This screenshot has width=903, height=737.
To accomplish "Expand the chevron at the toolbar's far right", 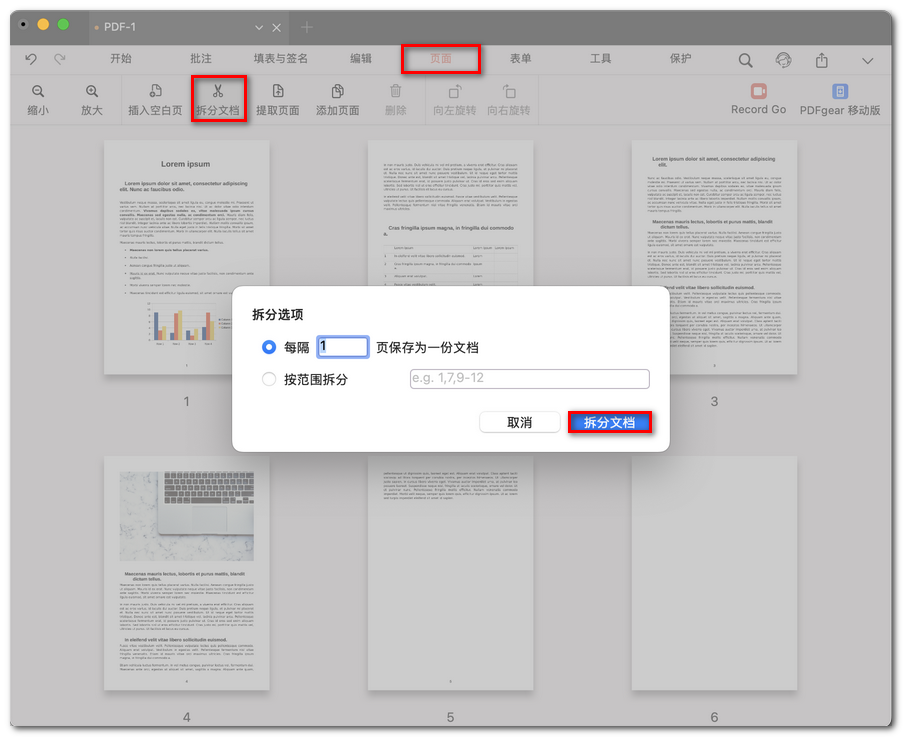I will [868, 59].
